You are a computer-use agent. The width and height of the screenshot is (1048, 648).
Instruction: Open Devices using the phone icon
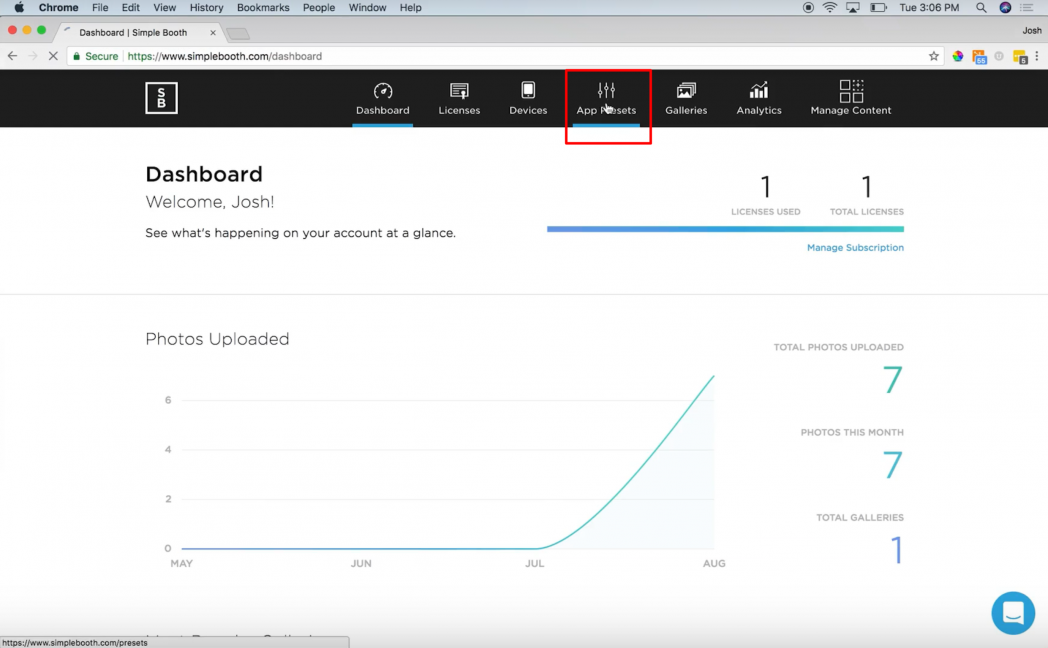(528, 89)
